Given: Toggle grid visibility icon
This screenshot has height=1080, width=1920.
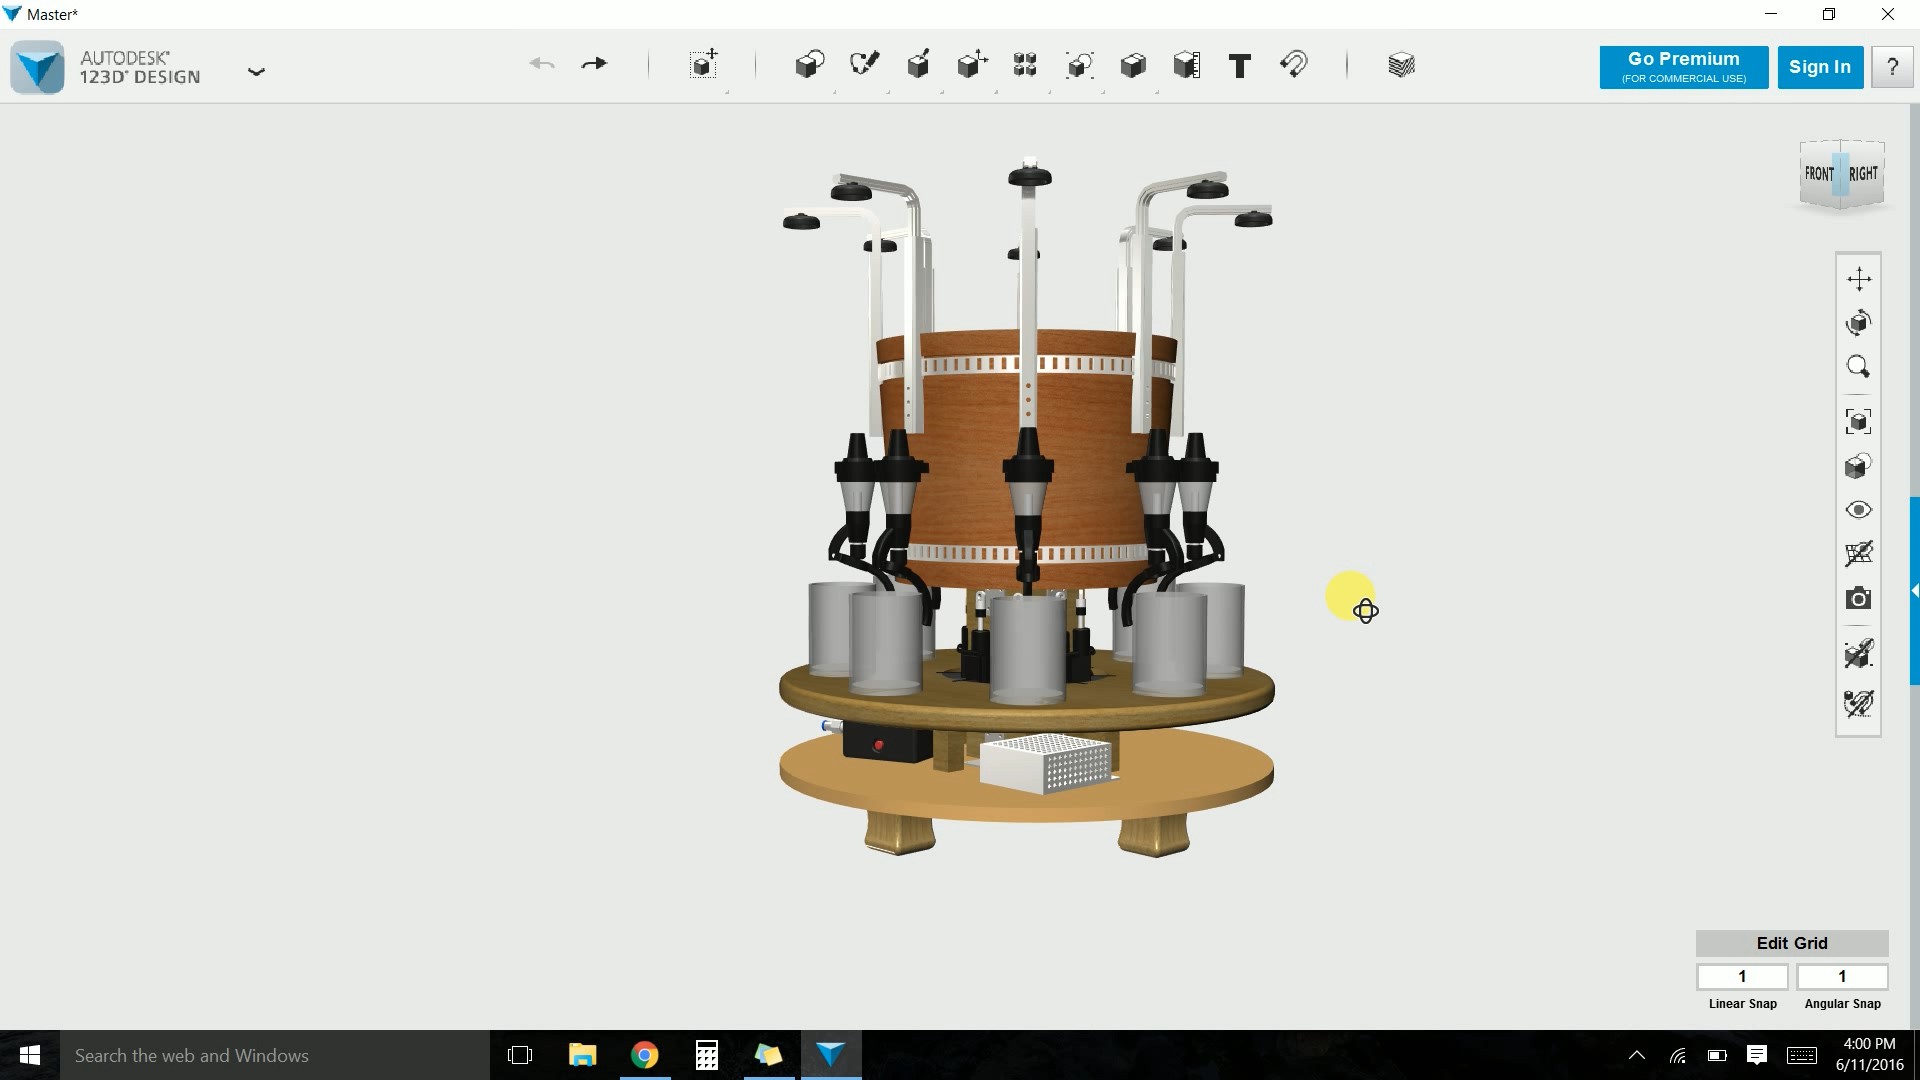Looking at the screenshot, I should [x=1859, y=554].
